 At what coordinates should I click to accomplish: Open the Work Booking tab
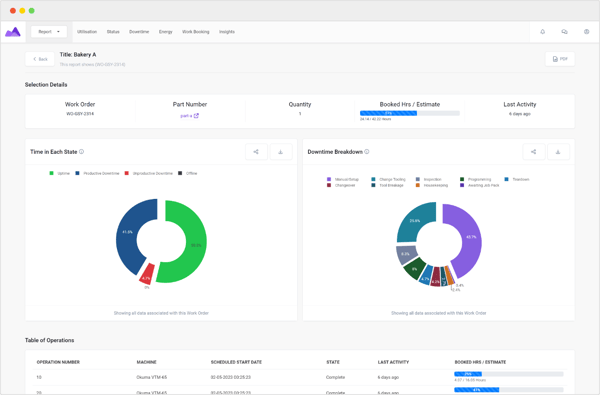coord(196,32)
